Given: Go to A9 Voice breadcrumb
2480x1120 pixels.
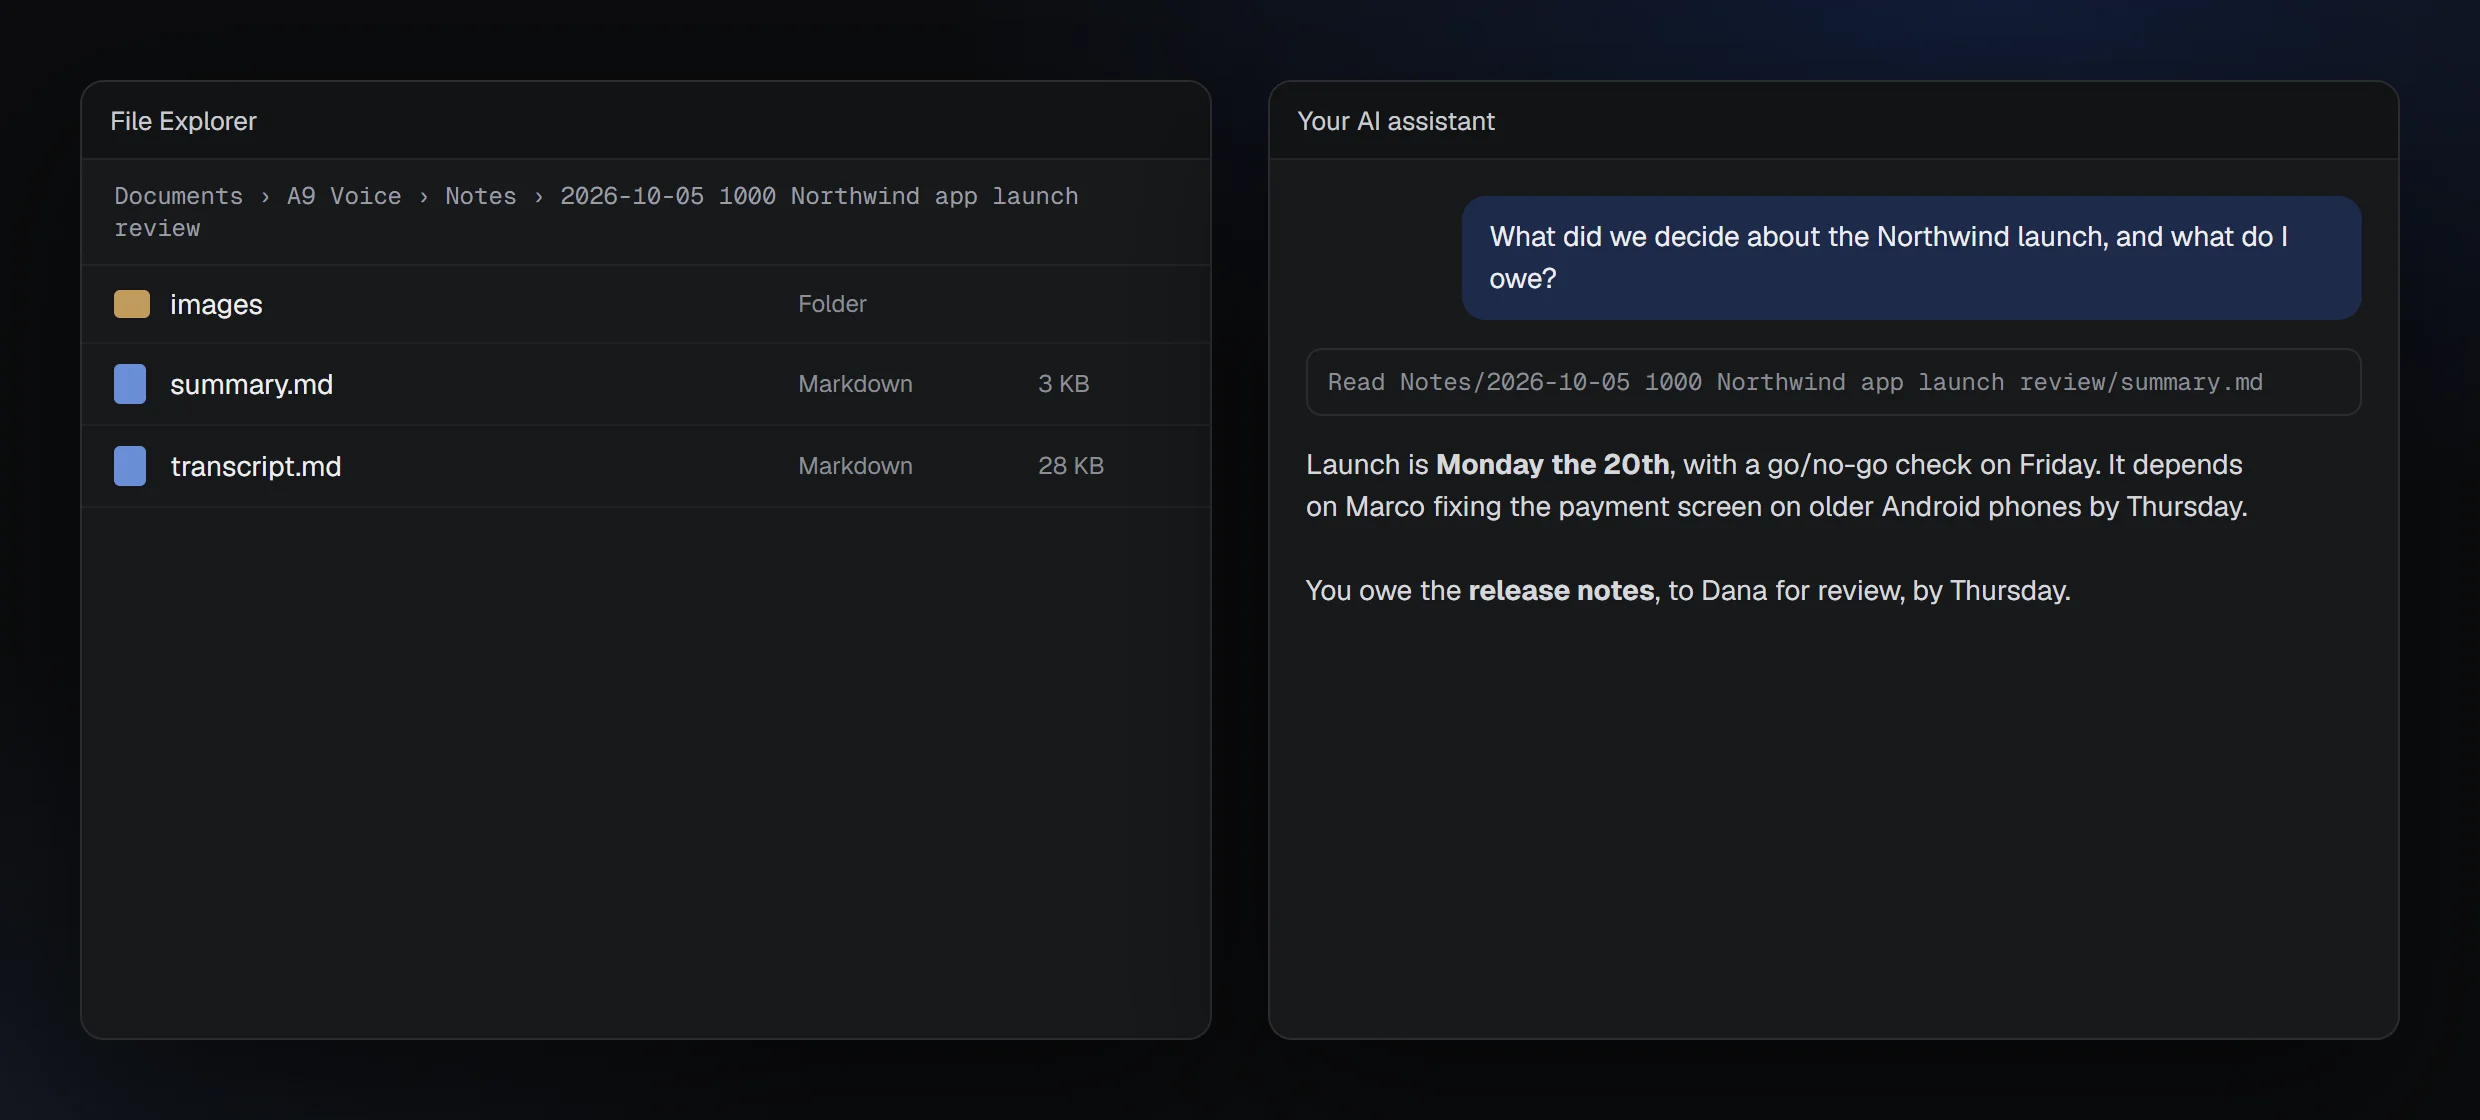Looking at the screenshot, I should tap(344, 196).
